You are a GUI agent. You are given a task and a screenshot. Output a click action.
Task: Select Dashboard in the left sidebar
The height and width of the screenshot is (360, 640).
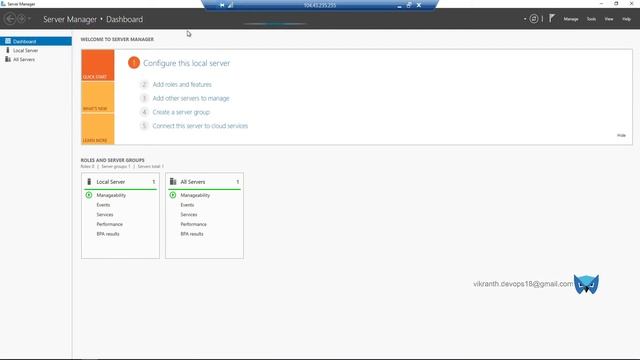click(x=36, y=41)
